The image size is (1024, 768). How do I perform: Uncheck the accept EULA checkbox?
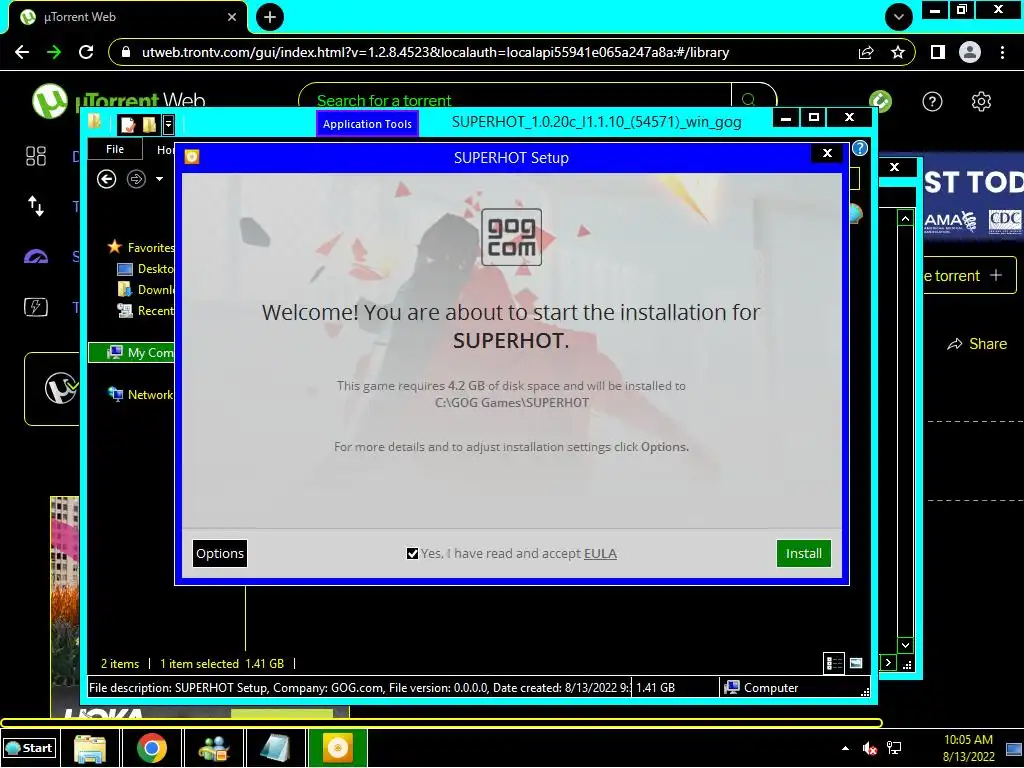pyautogui.click(x=412, y=554)
